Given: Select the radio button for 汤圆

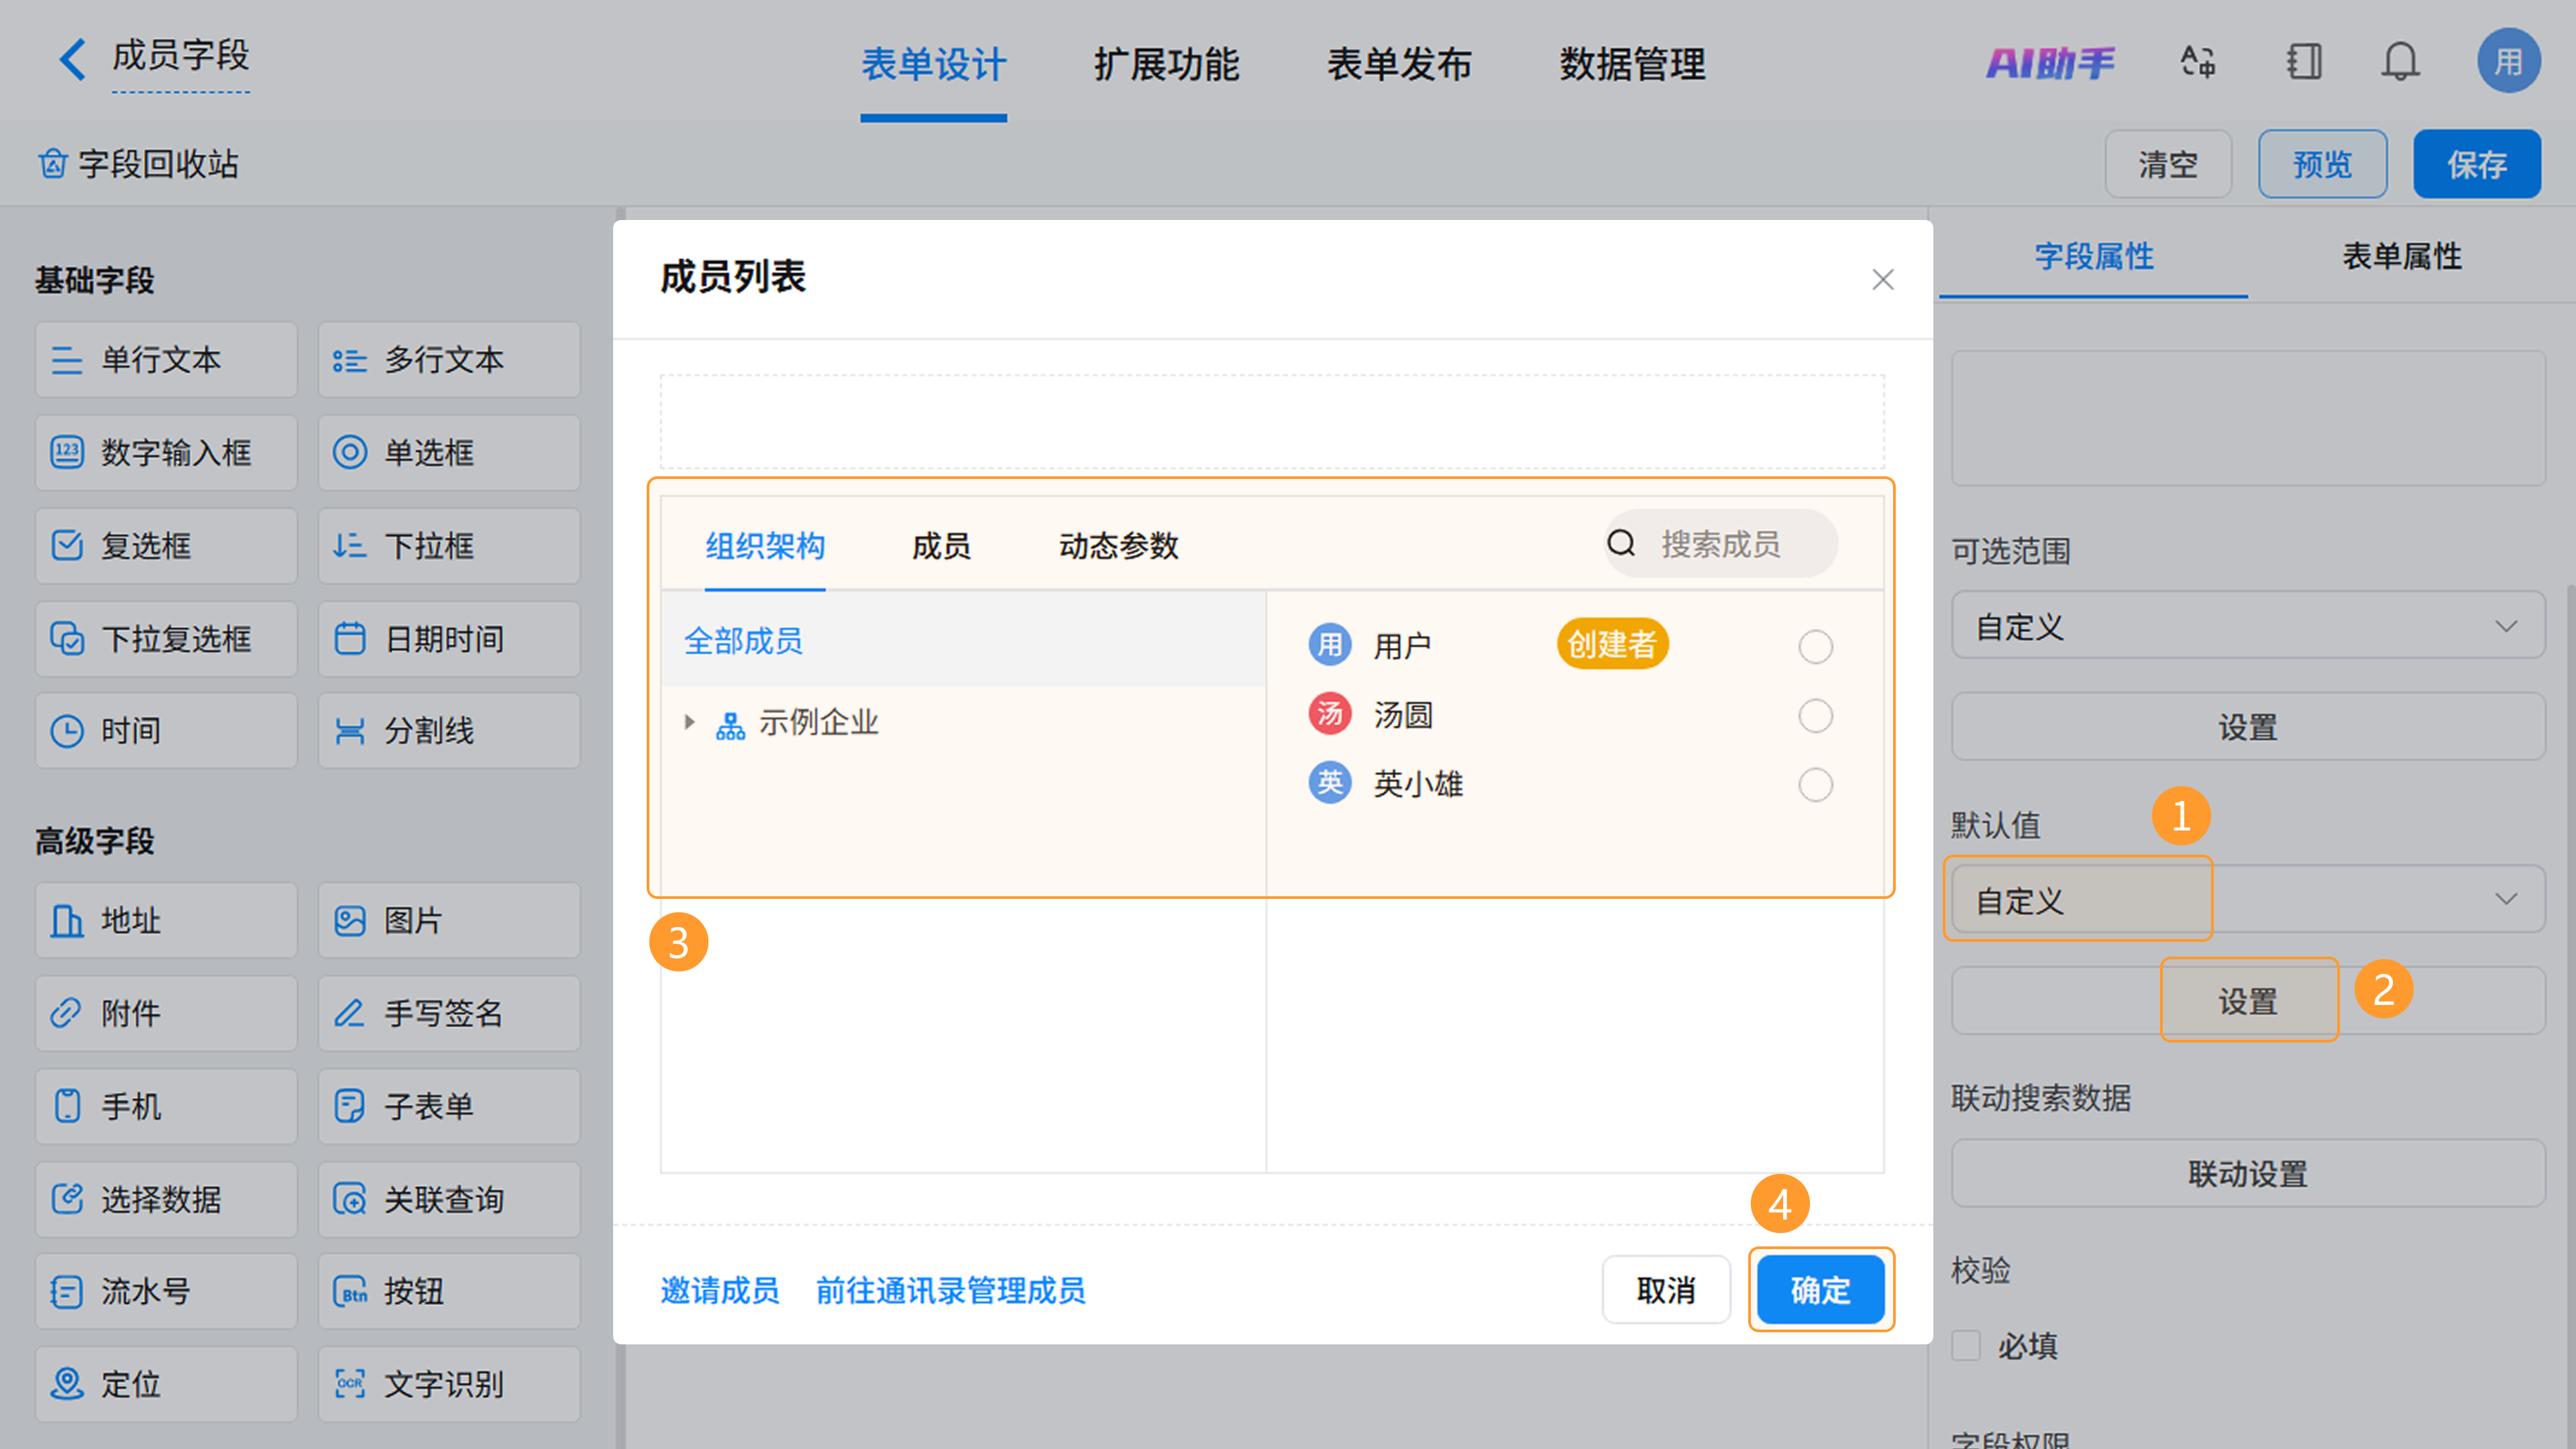Looking at the screenshot, I should click(1815, 716).
